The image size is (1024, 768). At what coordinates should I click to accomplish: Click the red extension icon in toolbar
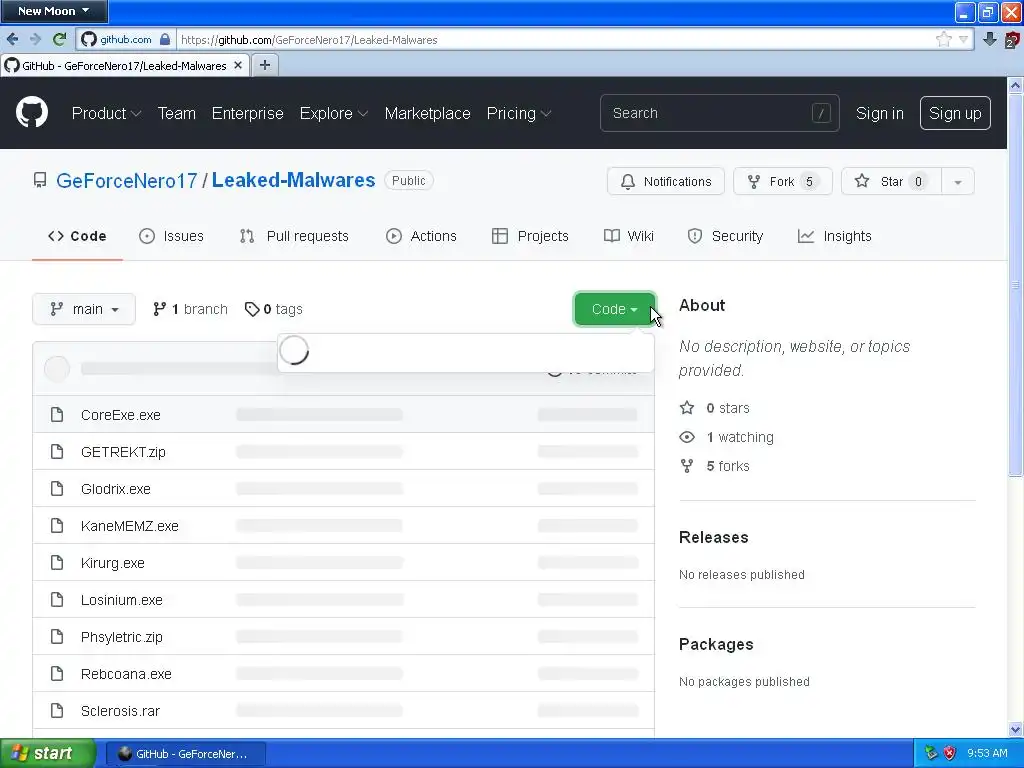click(1012, 39)
